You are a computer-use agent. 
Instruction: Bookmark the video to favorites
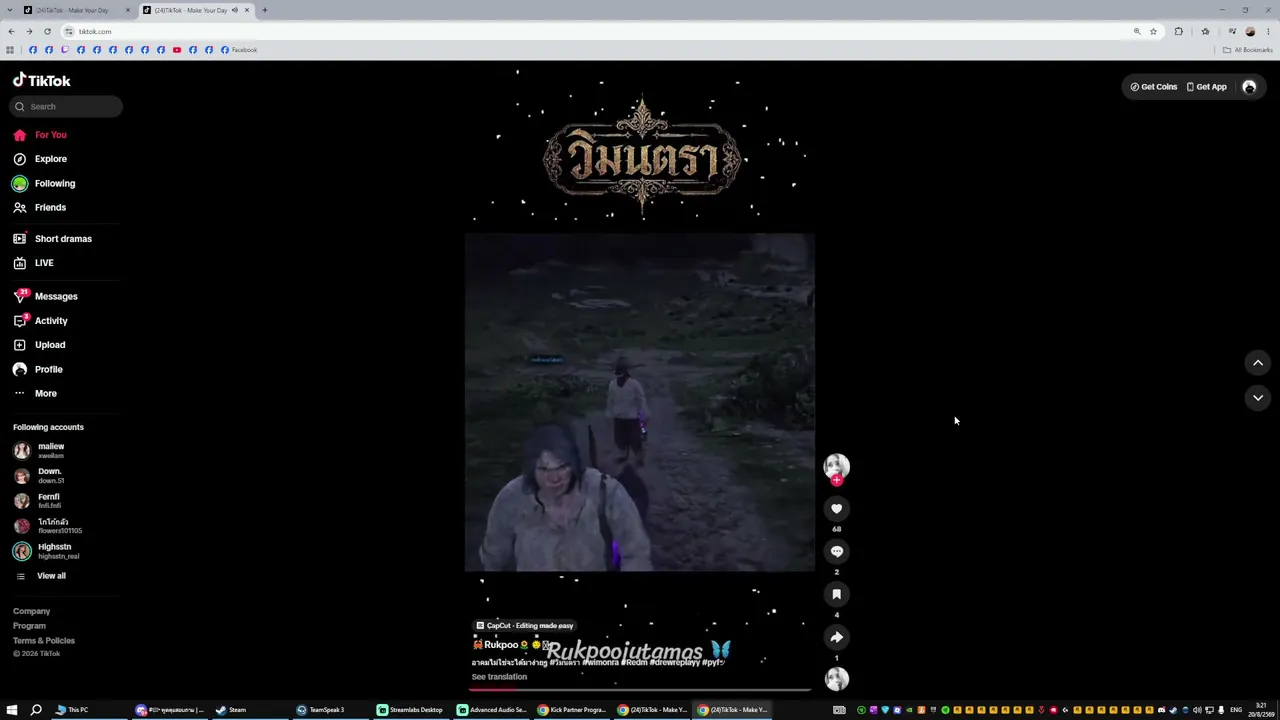[837, 594]
